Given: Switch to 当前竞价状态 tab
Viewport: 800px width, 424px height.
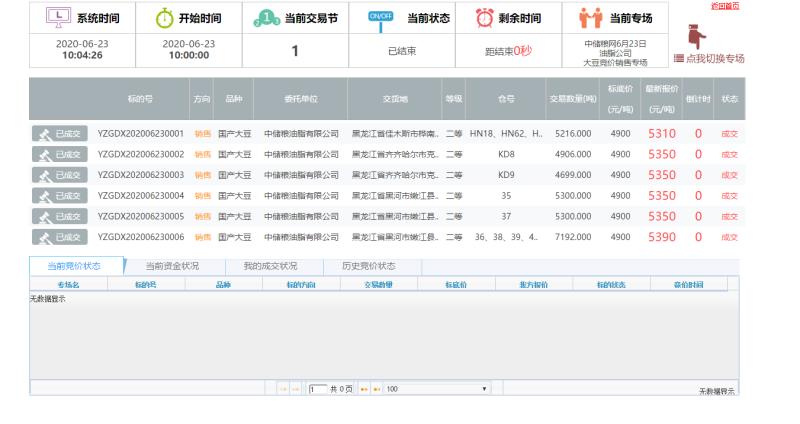Looking at the screenshot, I should [74, 266].
